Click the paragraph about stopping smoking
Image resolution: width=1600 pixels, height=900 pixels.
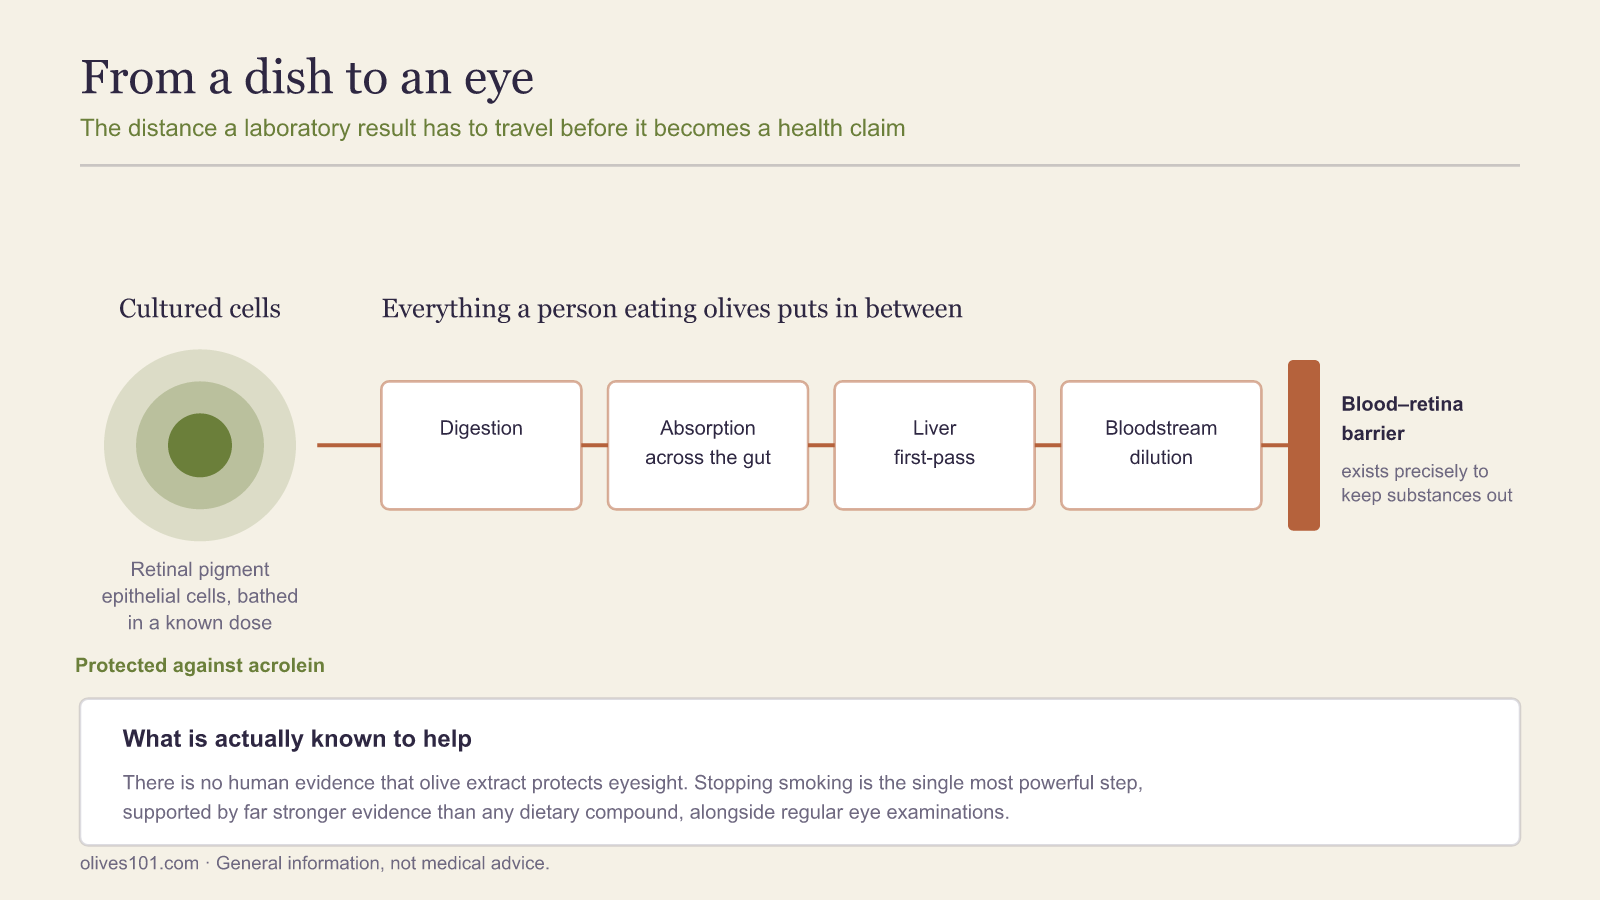(x=632, y=797)
